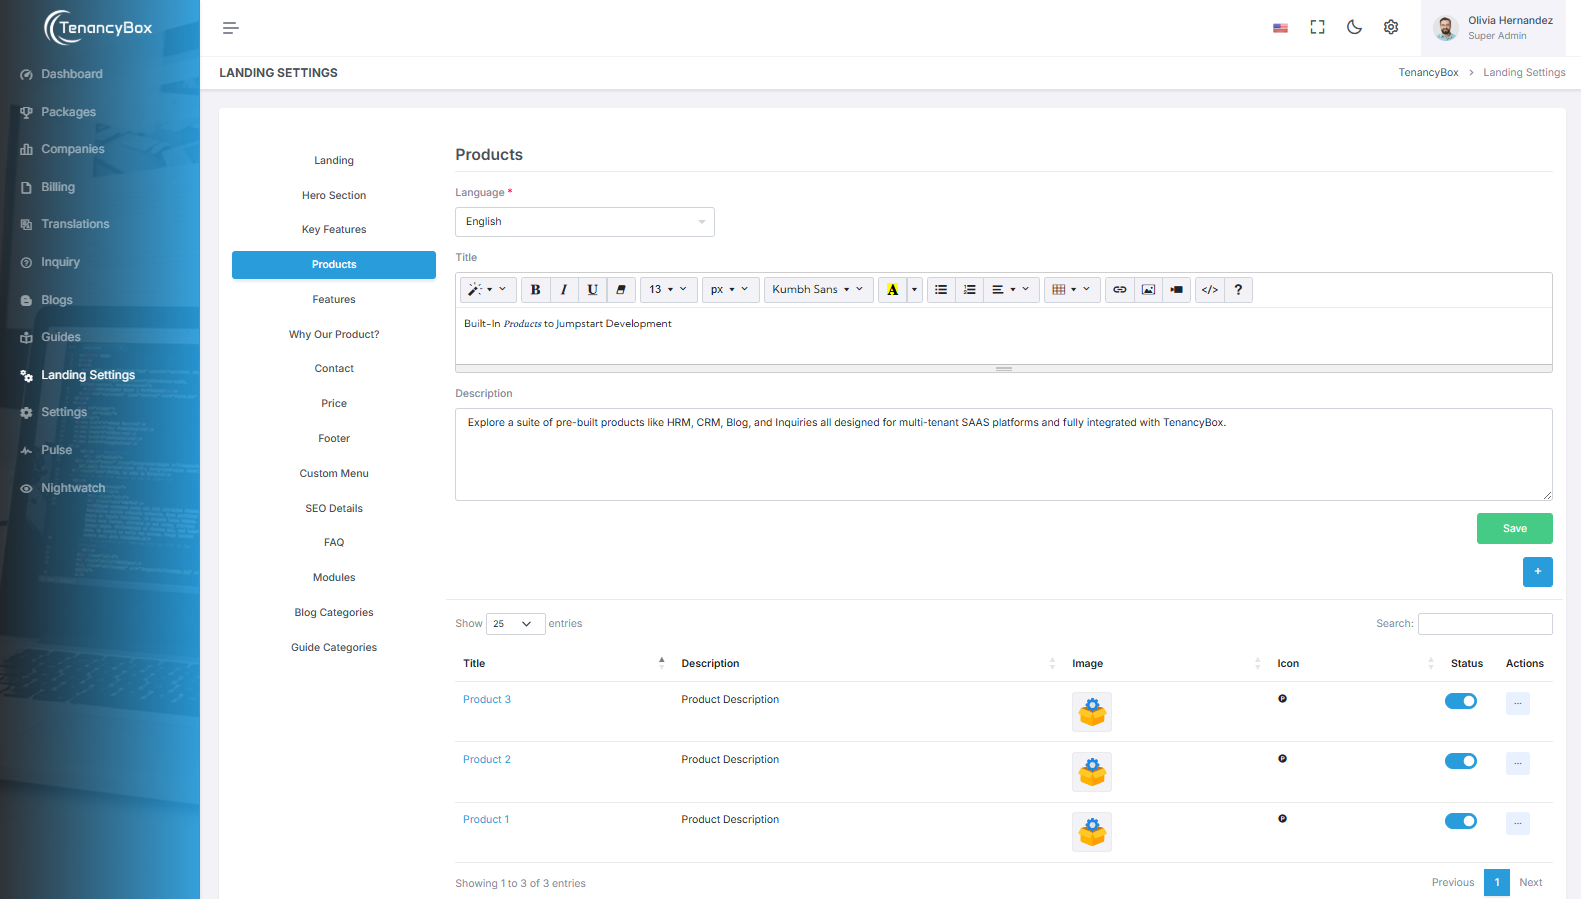Open the Kumbh Sans font family dropdown
The width and height of the screenshot is (1581, 899).
coord(818,290)
